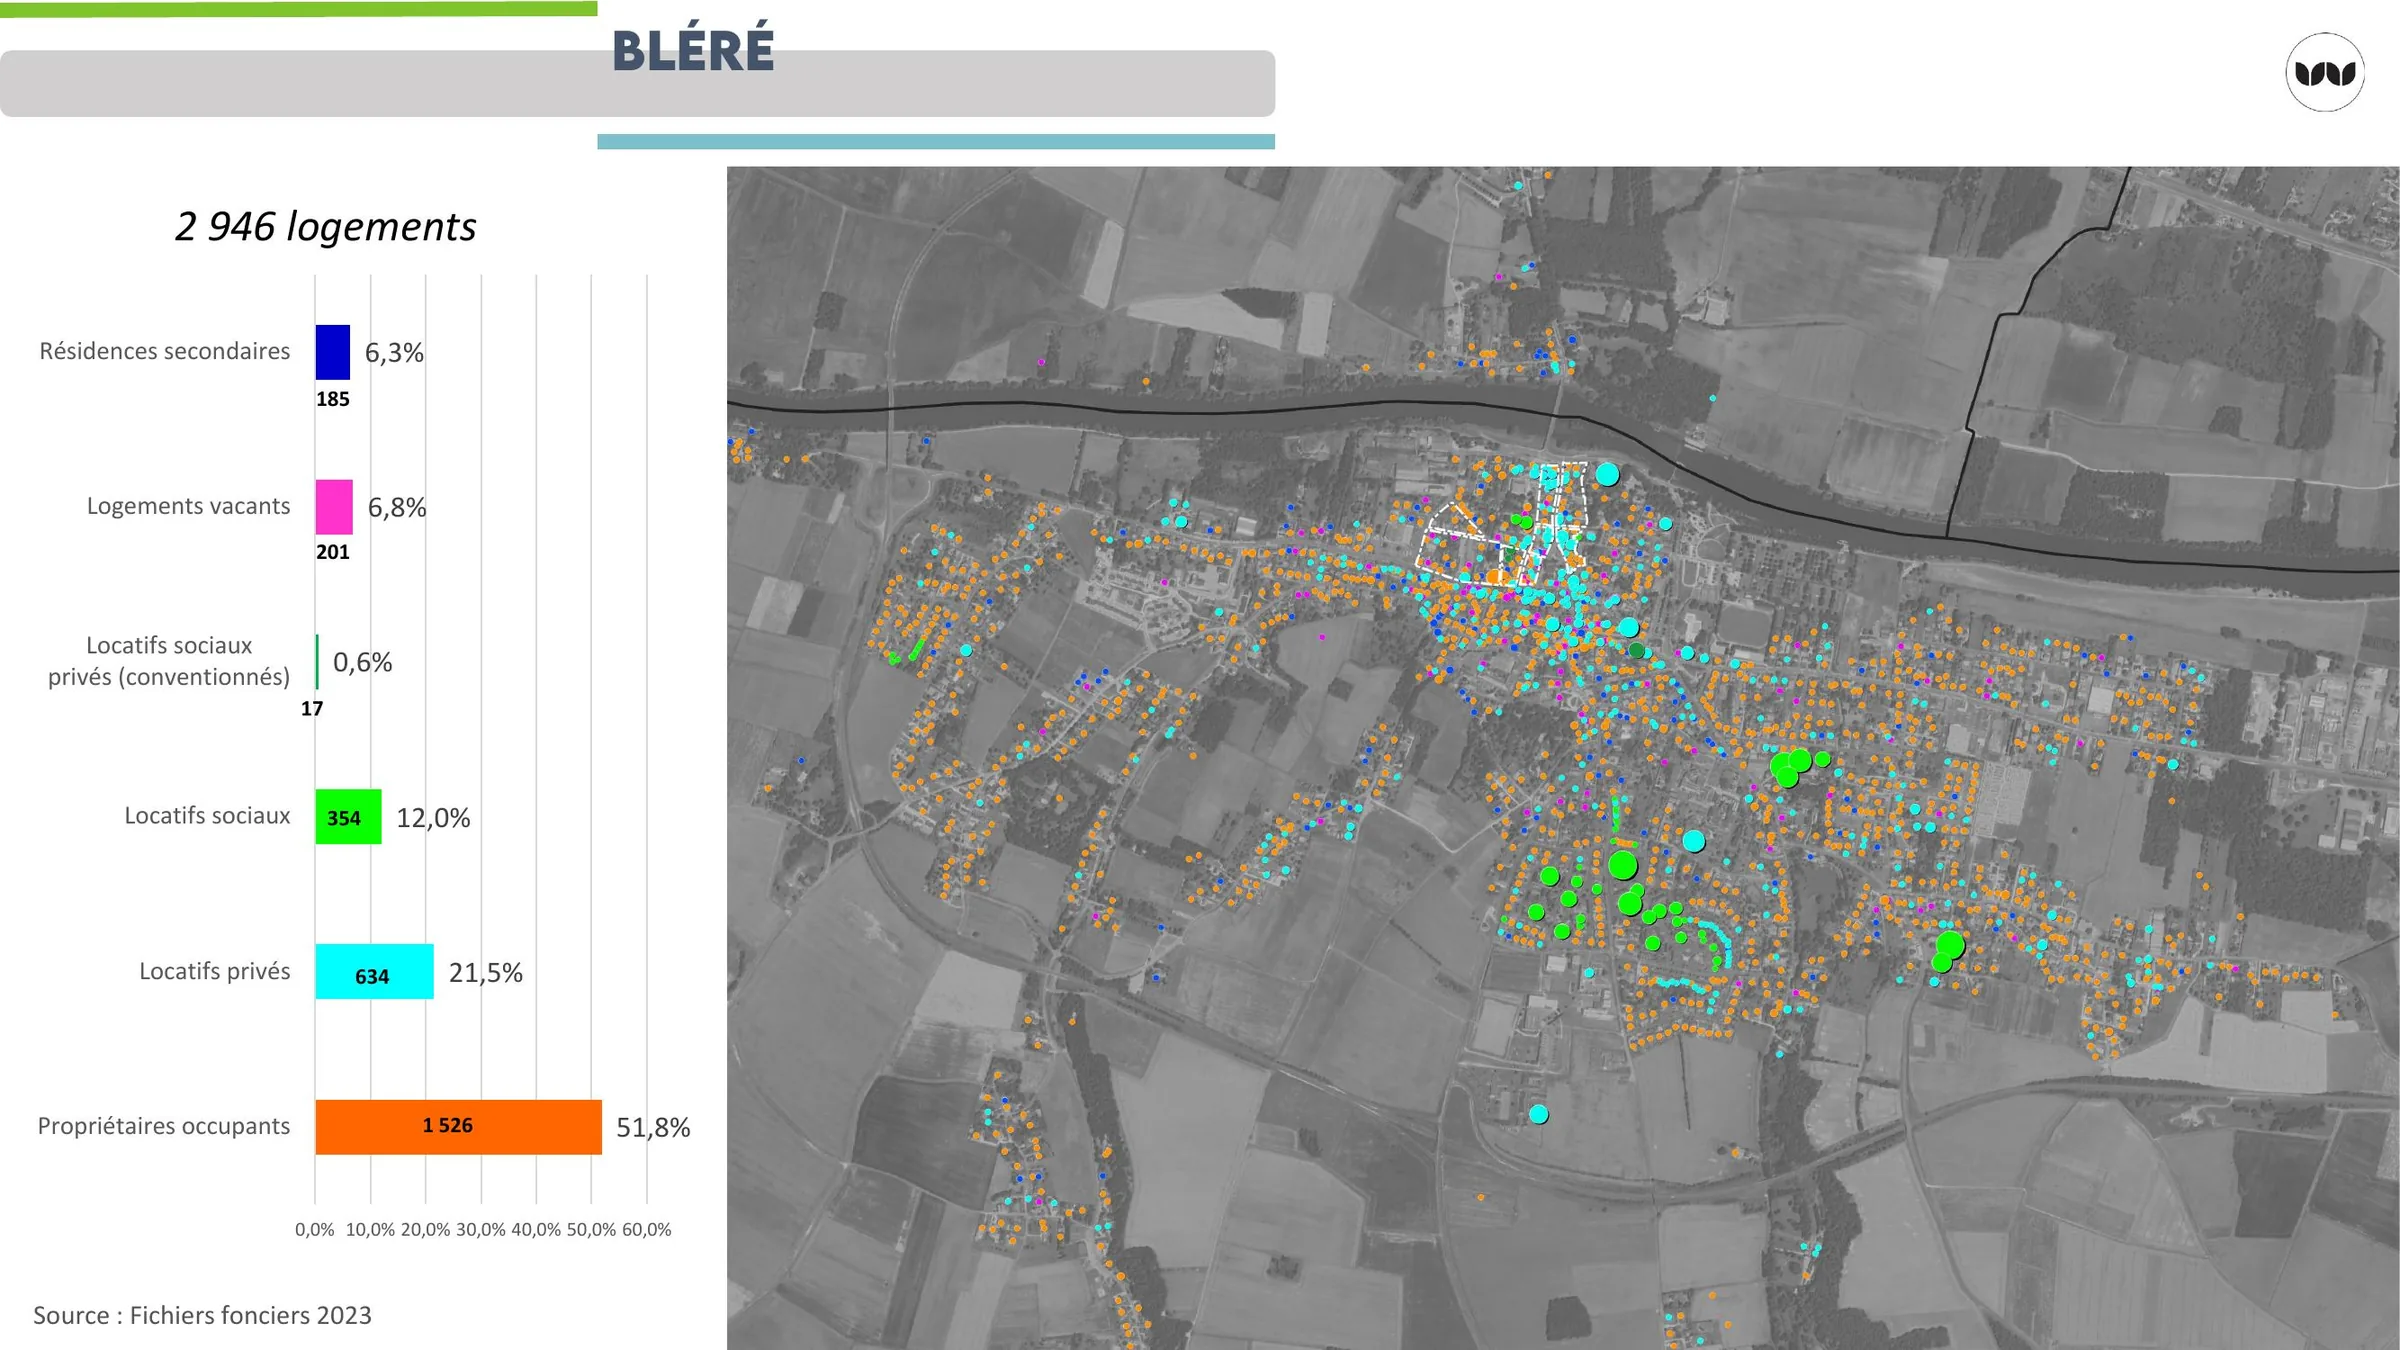Click the 60,0% axis tick label
The image size is (2400, 1350).
pos(647,1230)
